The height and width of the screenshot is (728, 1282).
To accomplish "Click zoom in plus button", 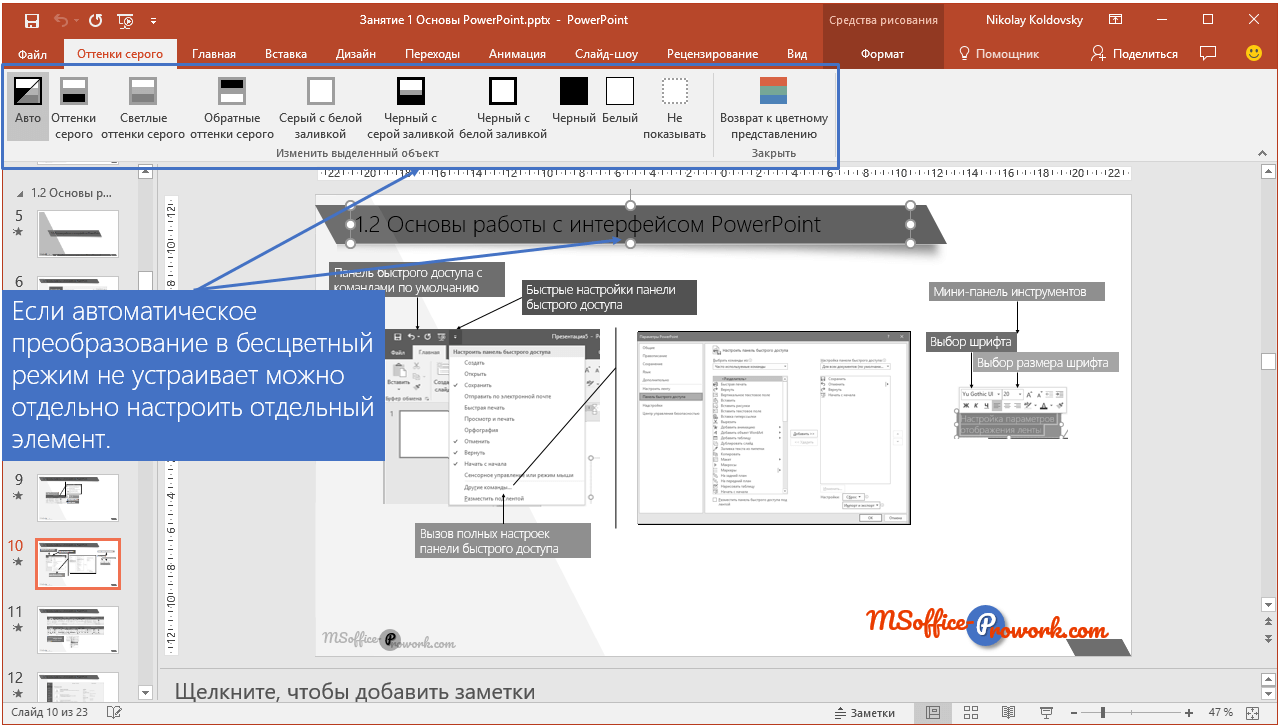I will (x=1189, y=713).
